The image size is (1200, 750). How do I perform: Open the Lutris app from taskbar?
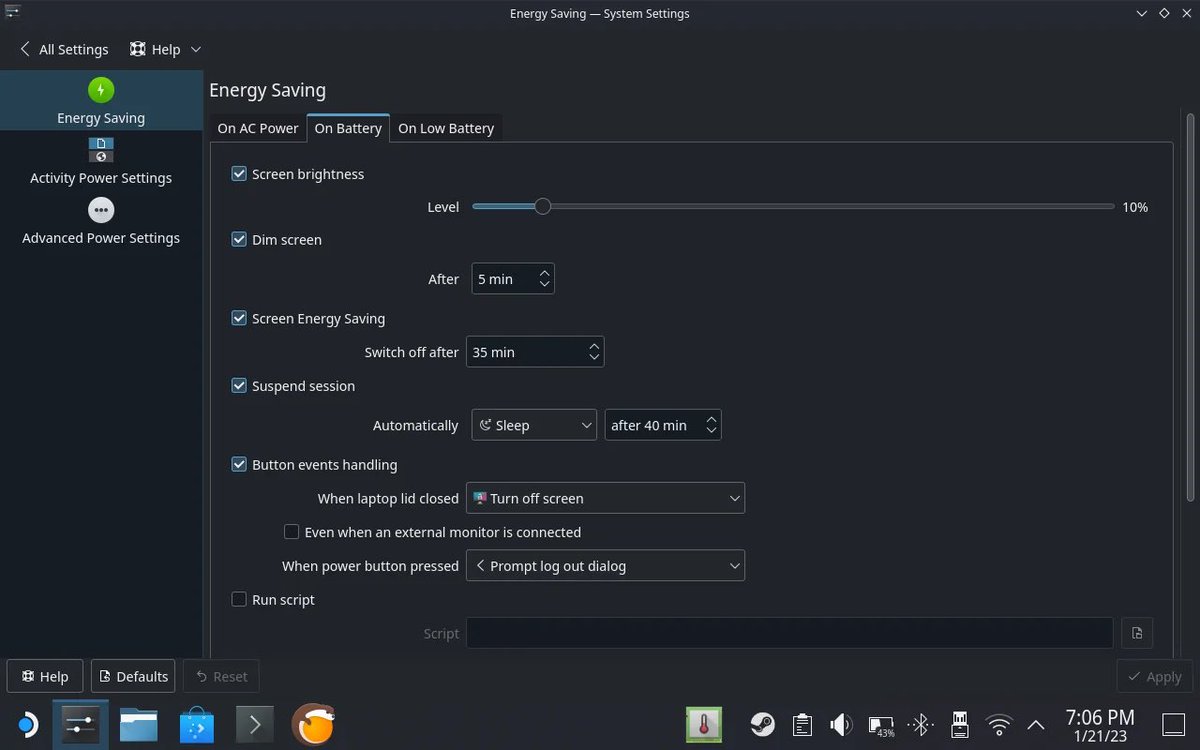(313, 724)
